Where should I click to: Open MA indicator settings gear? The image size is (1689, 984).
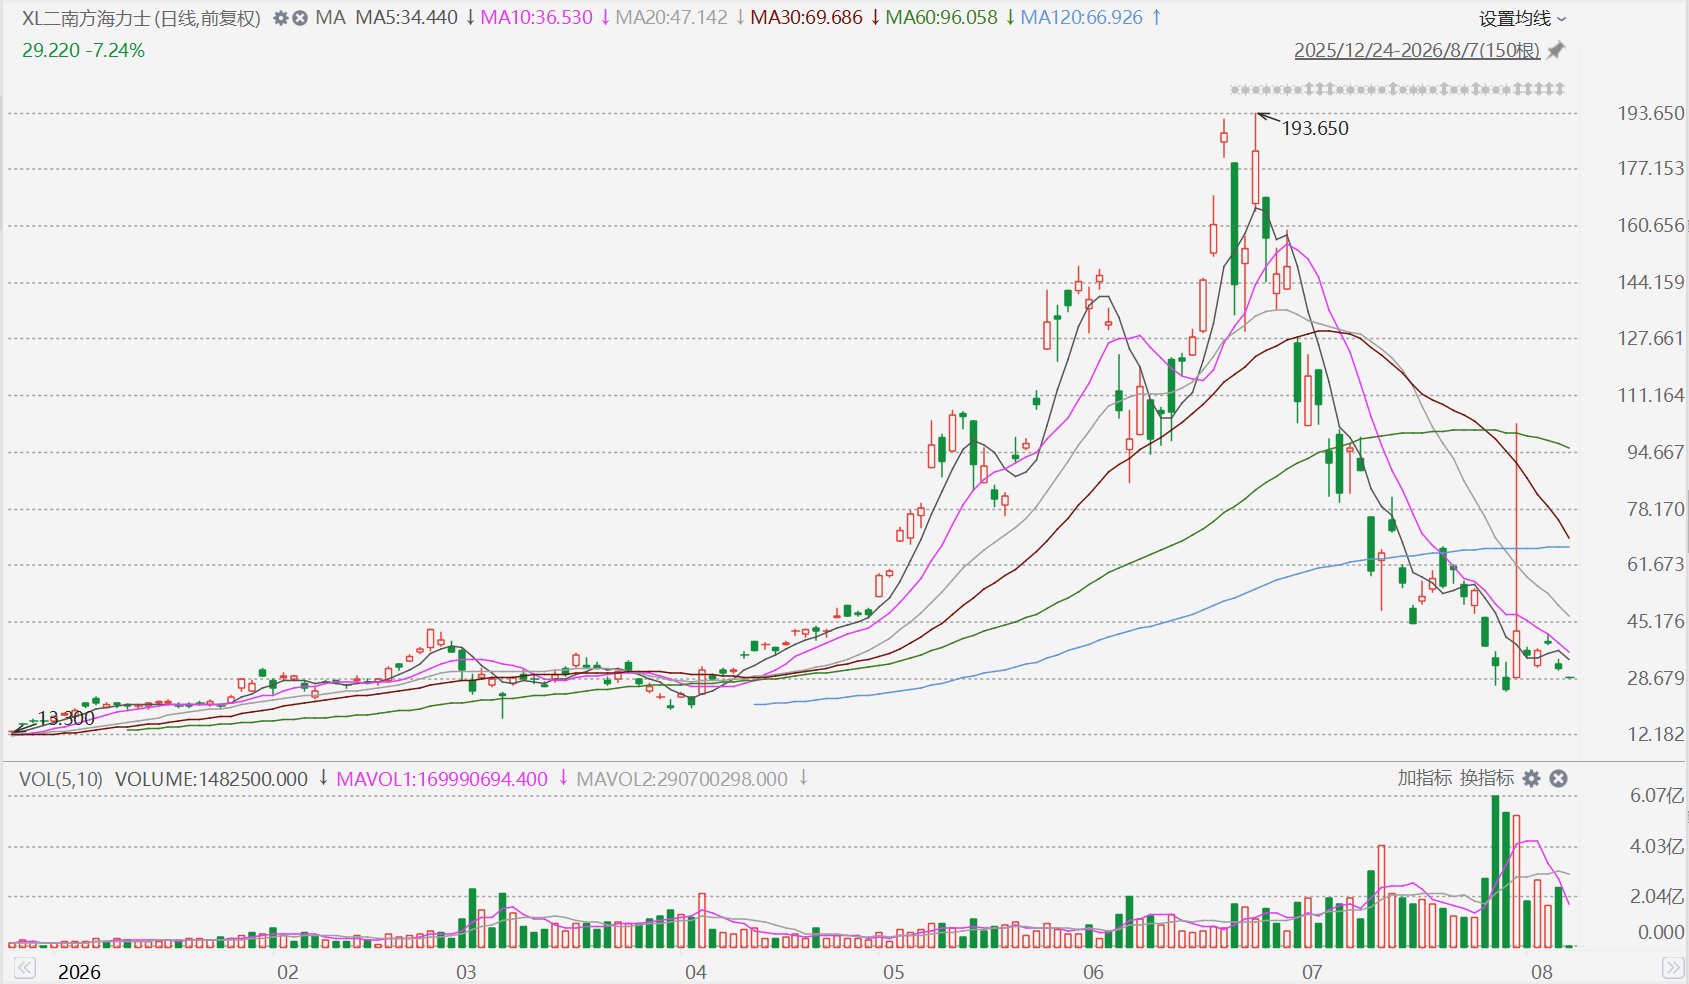[x=280, y=18]
